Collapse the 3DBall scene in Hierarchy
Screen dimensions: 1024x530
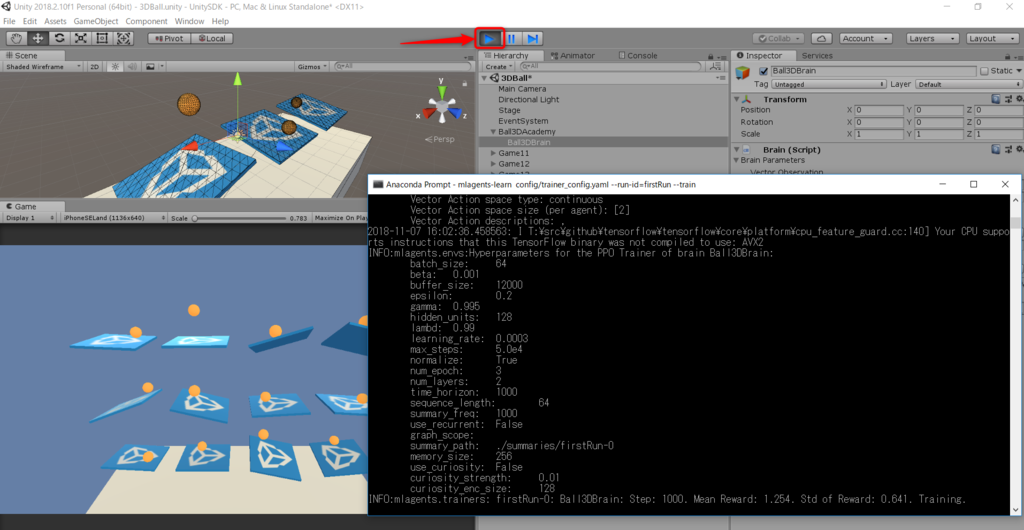(x=485, y=78)
